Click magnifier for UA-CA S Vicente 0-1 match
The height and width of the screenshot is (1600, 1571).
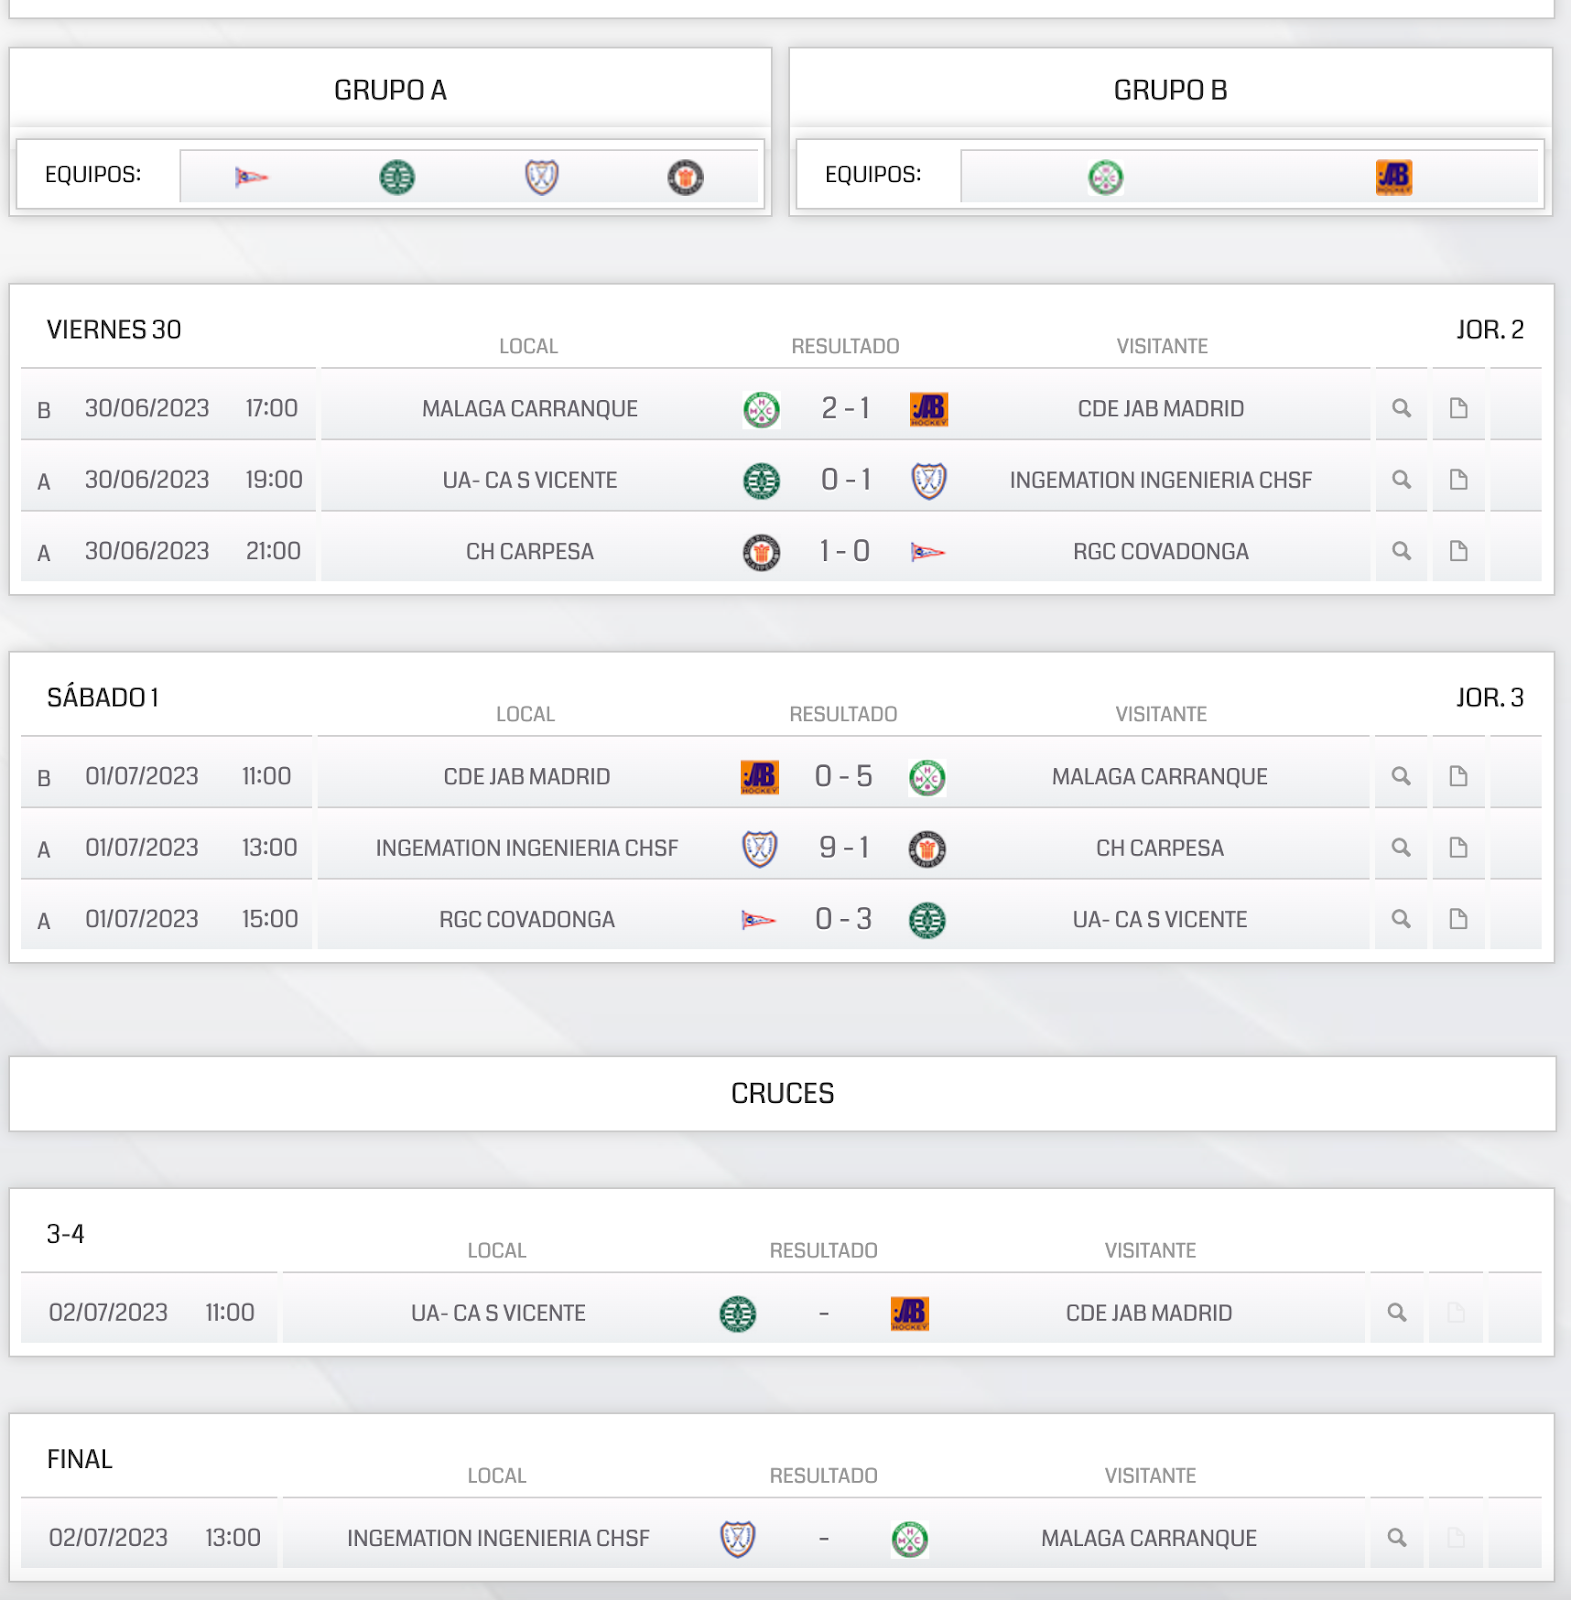click(x=1401, y=480)
